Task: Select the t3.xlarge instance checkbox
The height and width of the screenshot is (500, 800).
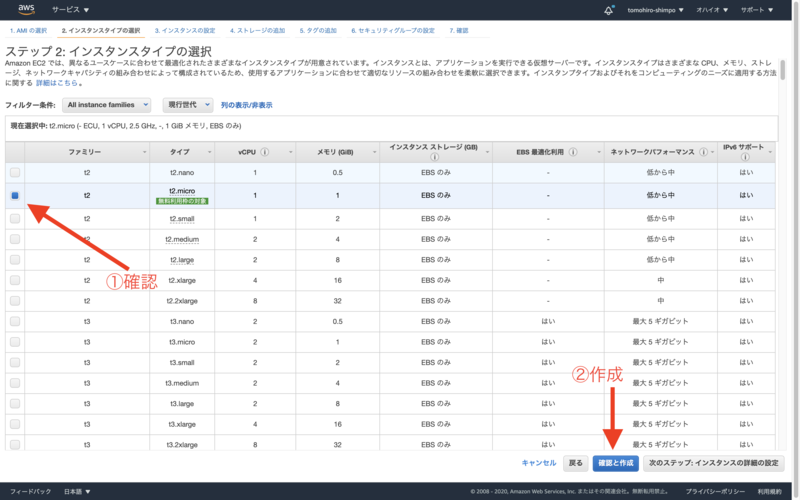Action: point(15,424)
